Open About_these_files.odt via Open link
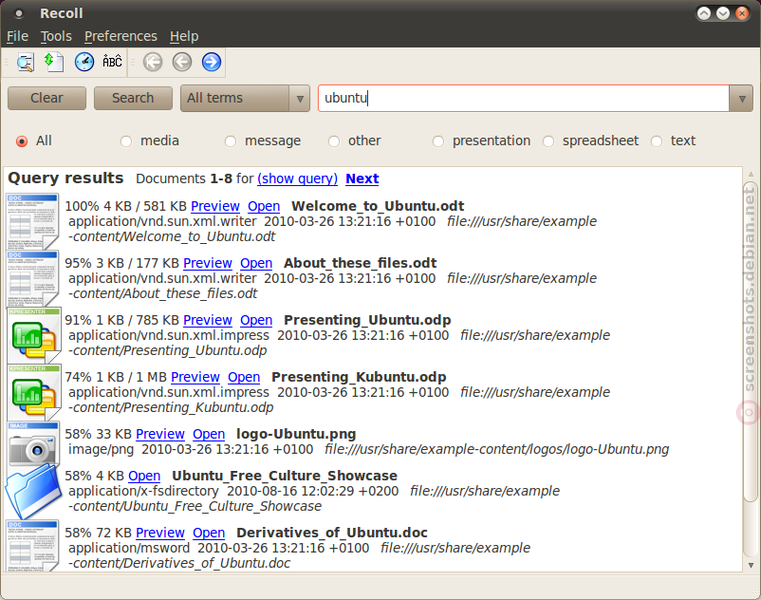This screenshot has height=600, width=761. point(256,263)
